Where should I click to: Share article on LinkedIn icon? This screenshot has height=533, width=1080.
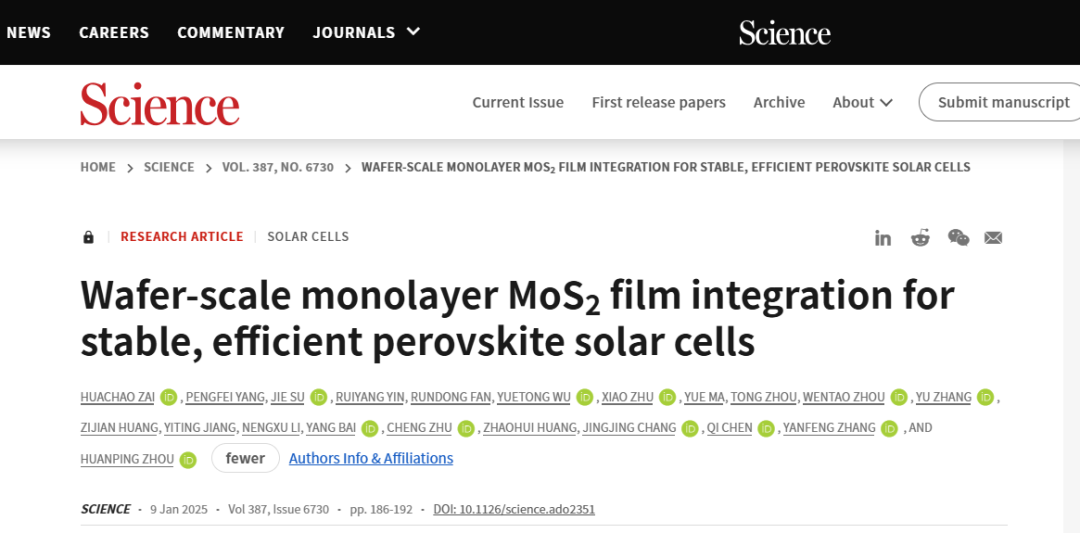(883, 237)
